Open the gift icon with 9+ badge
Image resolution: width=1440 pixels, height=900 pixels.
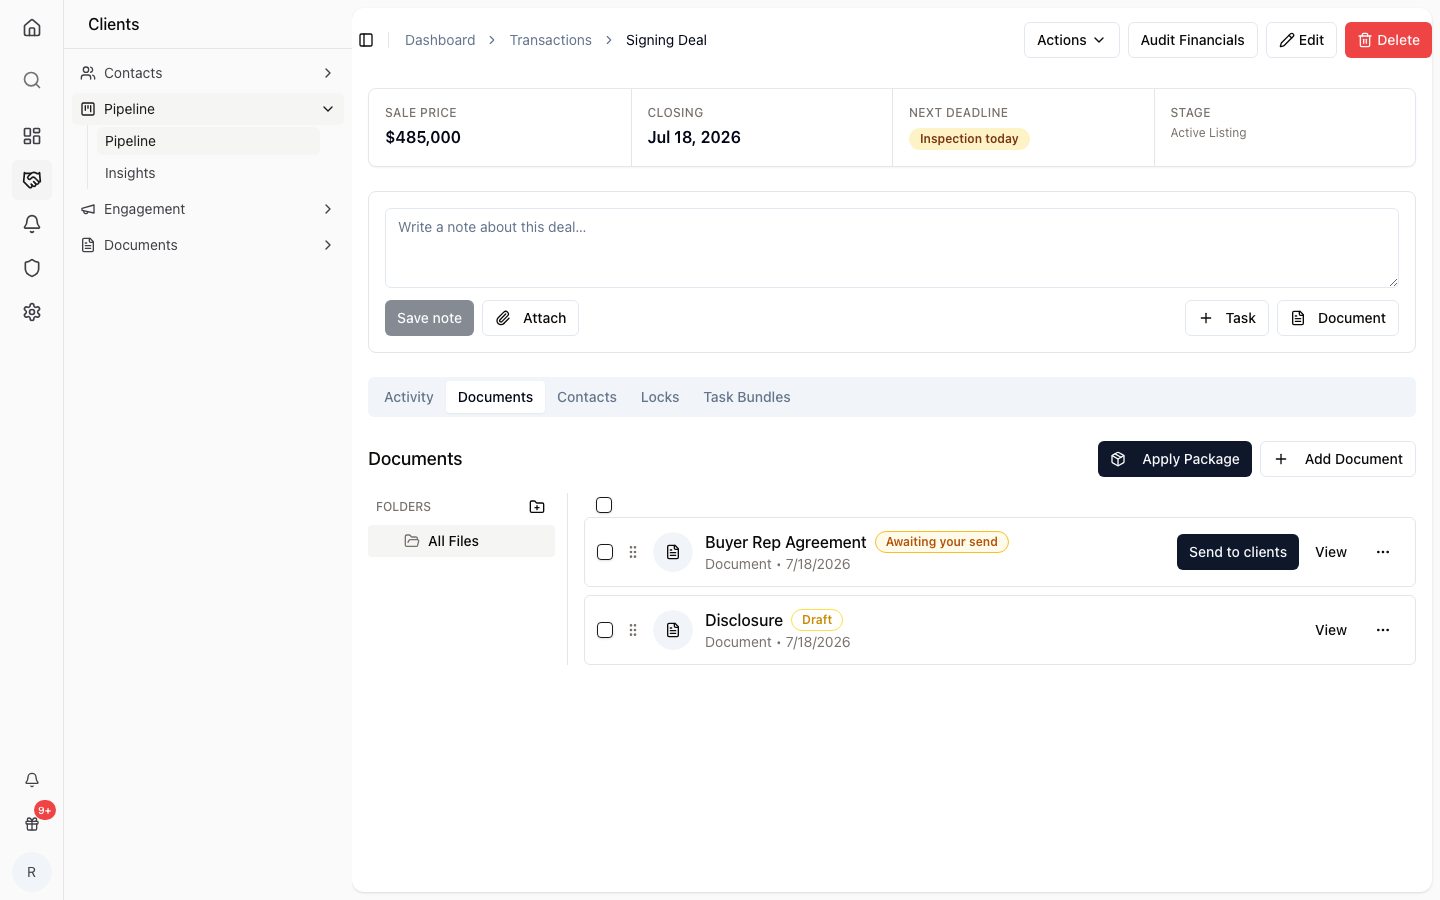[32, 824]
